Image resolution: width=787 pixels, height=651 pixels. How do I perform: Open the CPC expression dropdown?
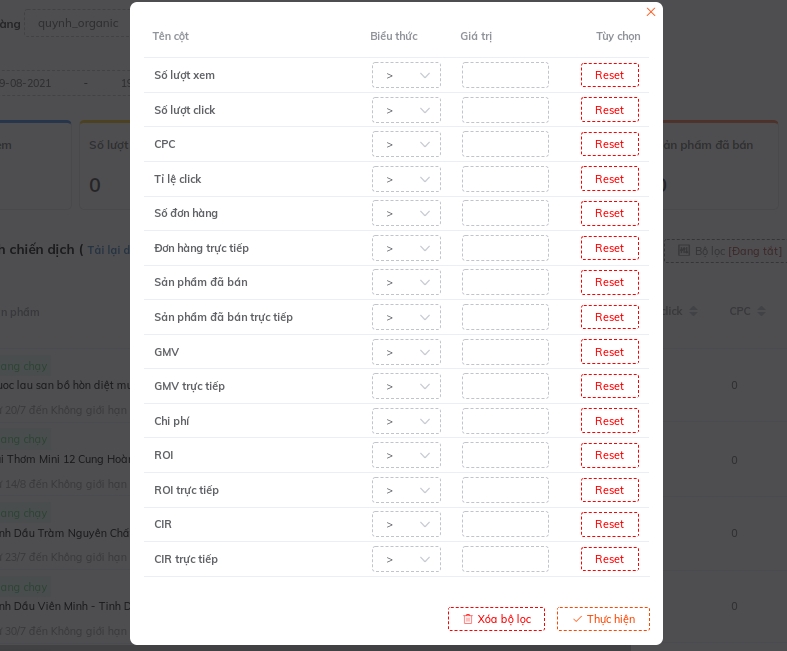pyautogui.click(x=406, y=144)
